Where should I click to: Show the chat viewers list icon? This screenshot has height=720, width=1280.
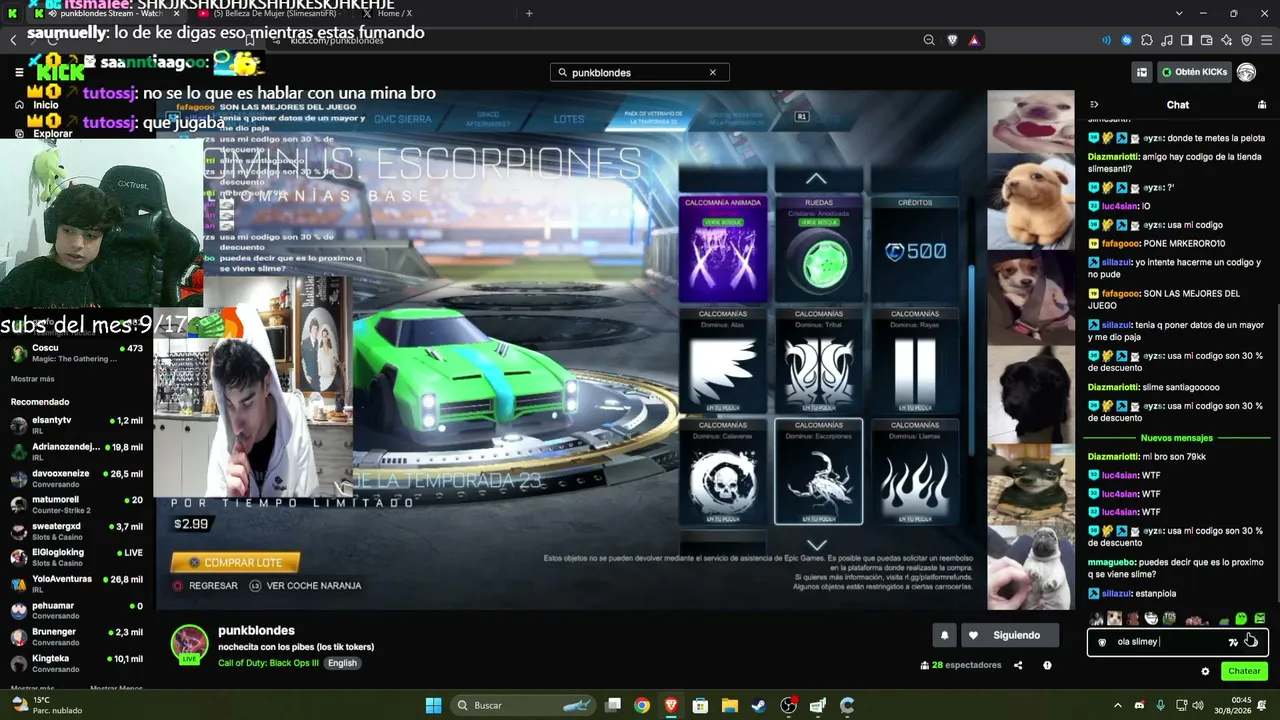tap(1262, 104)
